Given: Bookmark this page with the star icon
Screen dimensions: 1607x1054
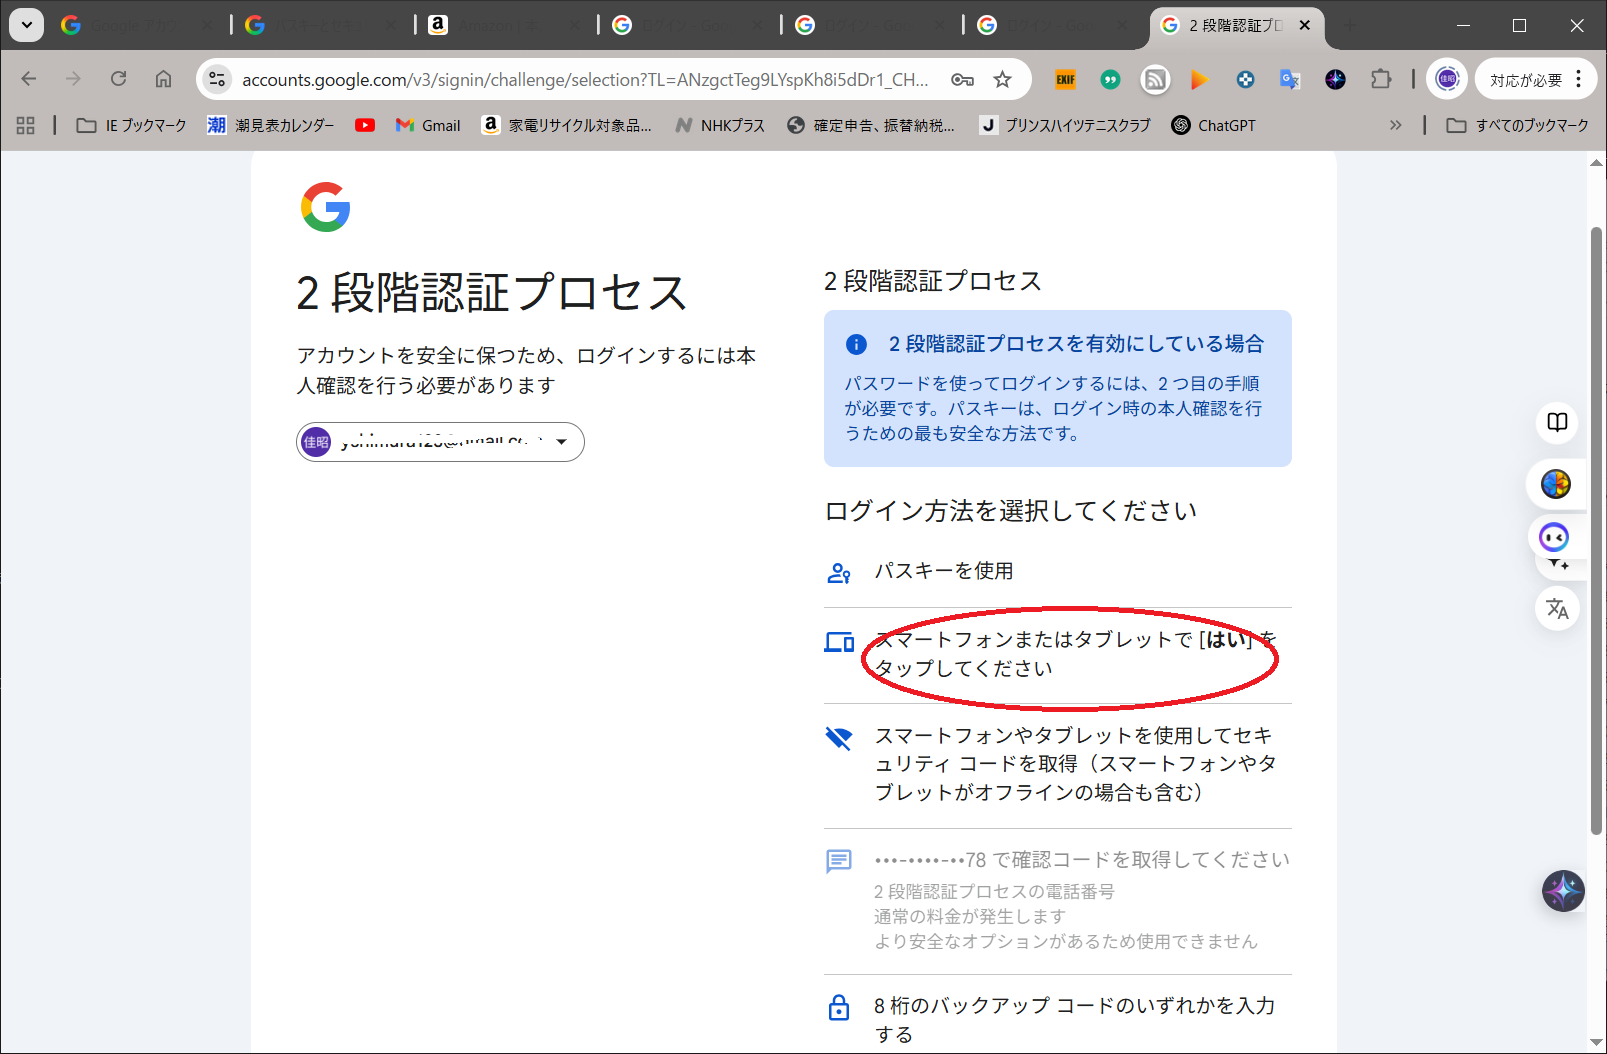Looking at the screenshot, I should coord(1002,79).
